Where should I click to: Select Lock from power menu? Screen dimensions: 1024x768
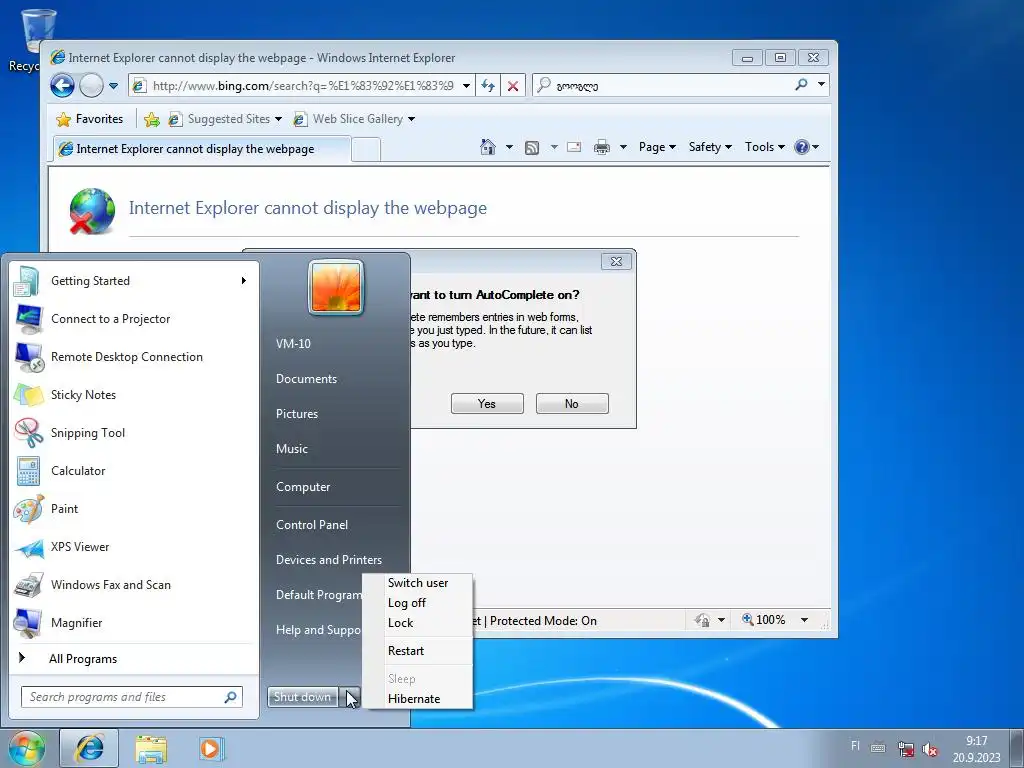coord(418,623)
